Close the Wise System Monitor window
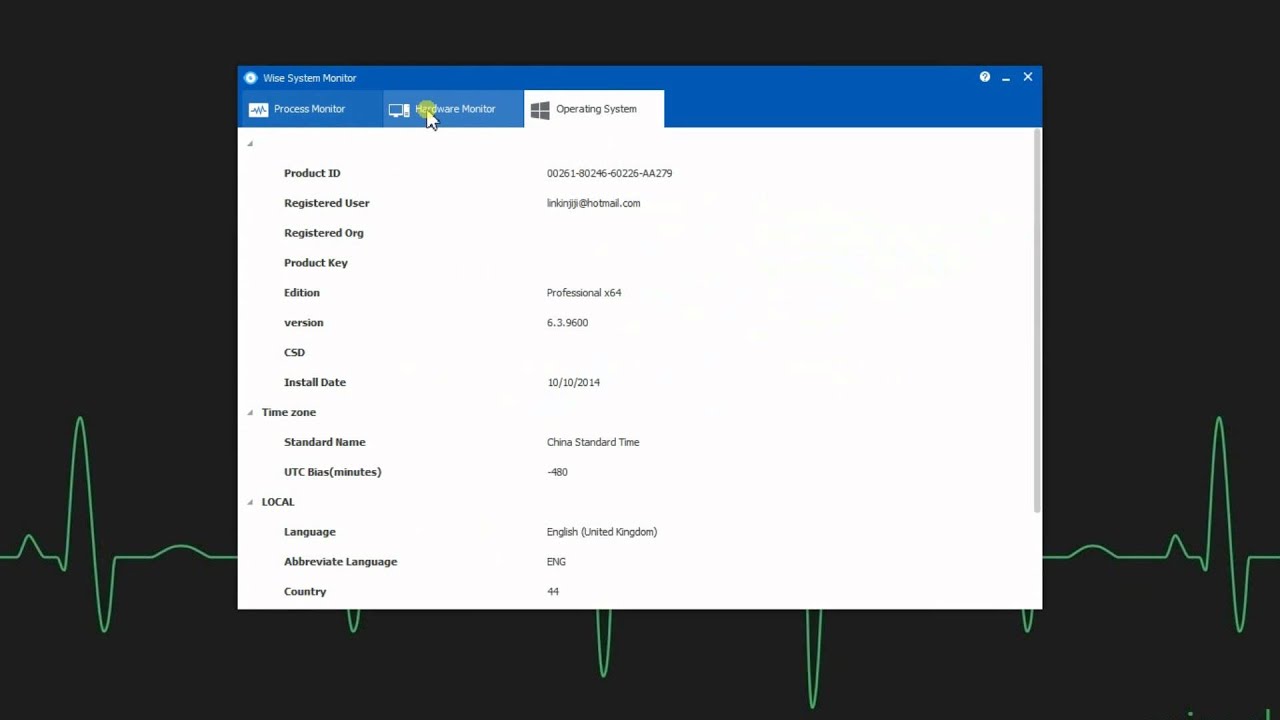 point(1027,77)
